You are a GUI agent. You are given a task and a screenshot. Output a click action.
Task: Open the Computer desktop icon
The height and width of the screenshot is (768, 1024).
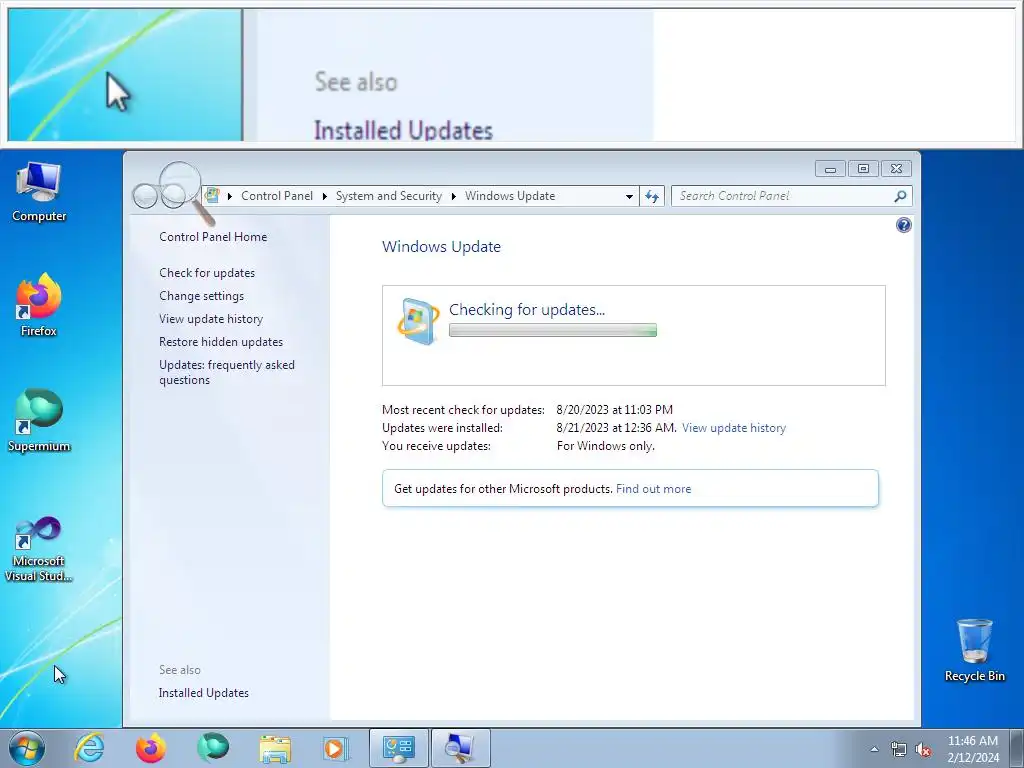pos(39,191)
